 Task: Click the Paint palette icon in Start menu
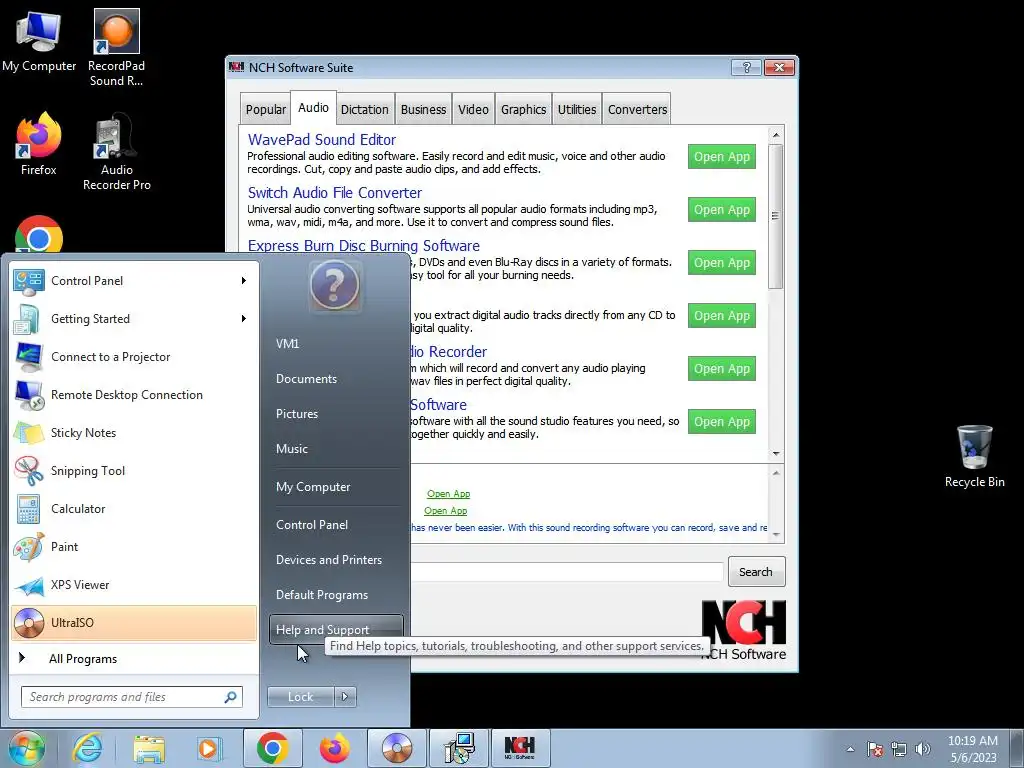pyautogui.click(x=29, y=547)
